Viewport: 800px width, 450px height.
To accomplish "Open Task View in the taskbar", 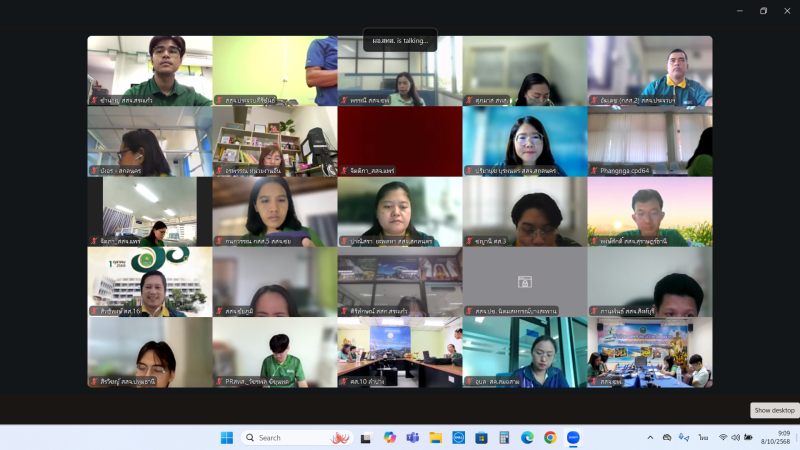I will pos(366,438).
